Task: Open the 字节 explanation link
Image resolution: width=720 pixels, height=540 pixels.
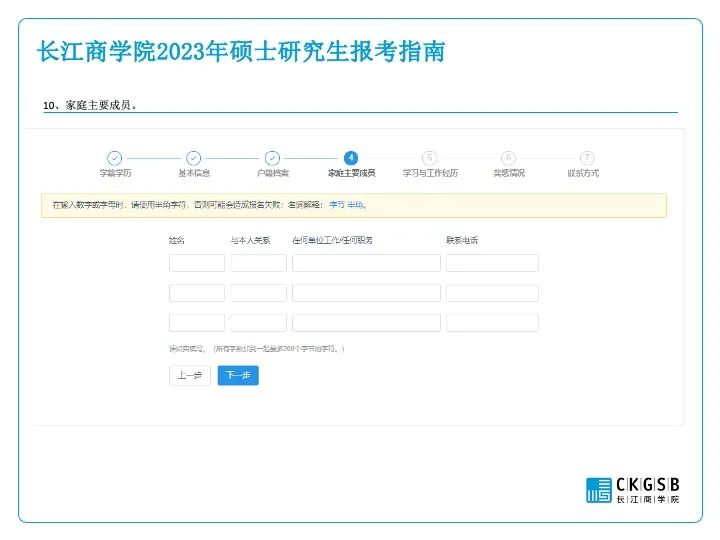Action: pos(337,205)
